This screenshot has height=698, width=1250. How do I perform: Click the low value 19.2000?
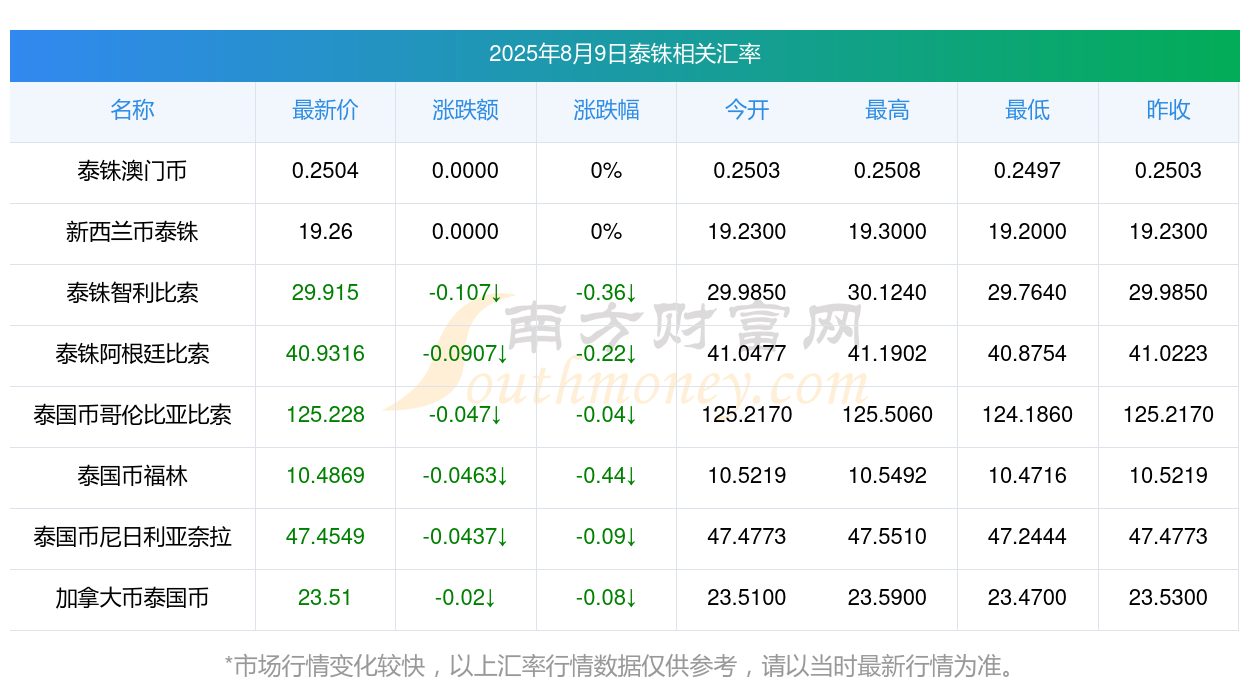[1028, 232]
